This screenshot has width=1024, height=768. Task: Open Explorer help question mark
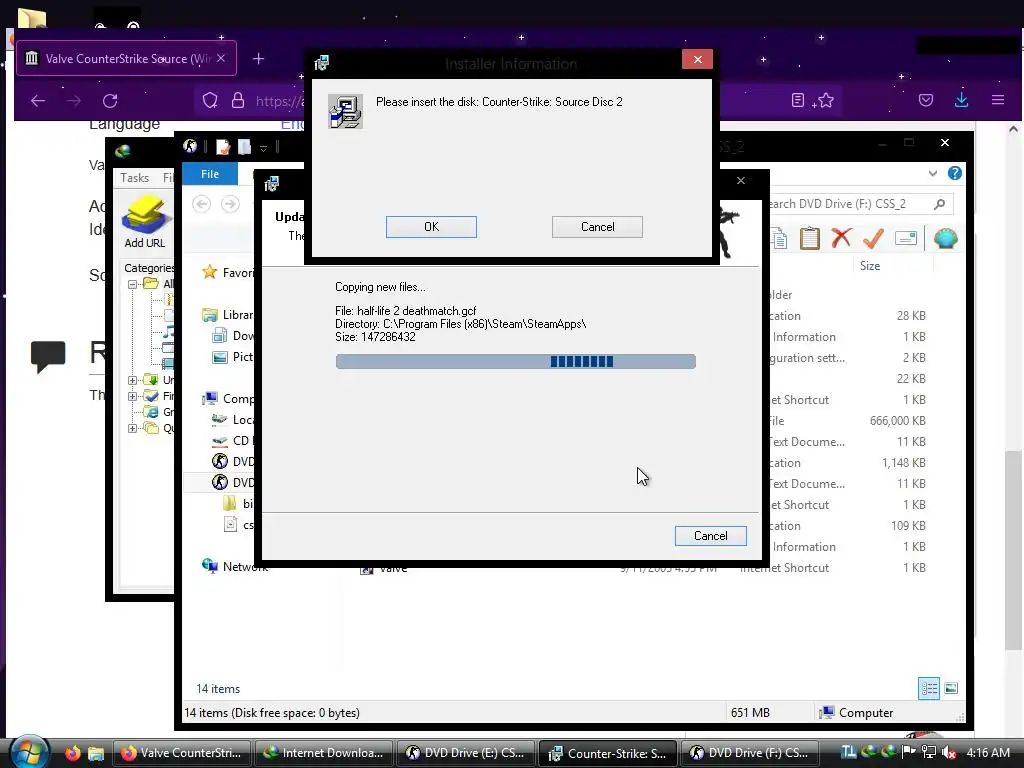point(954,173)
